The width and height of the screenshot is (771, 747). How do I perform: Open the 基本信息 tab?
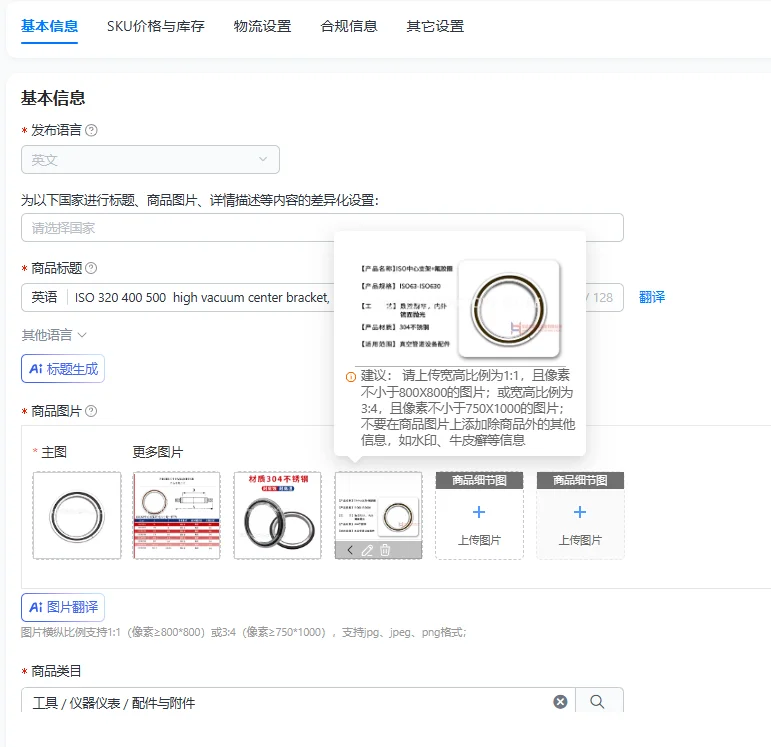[49, 26]
